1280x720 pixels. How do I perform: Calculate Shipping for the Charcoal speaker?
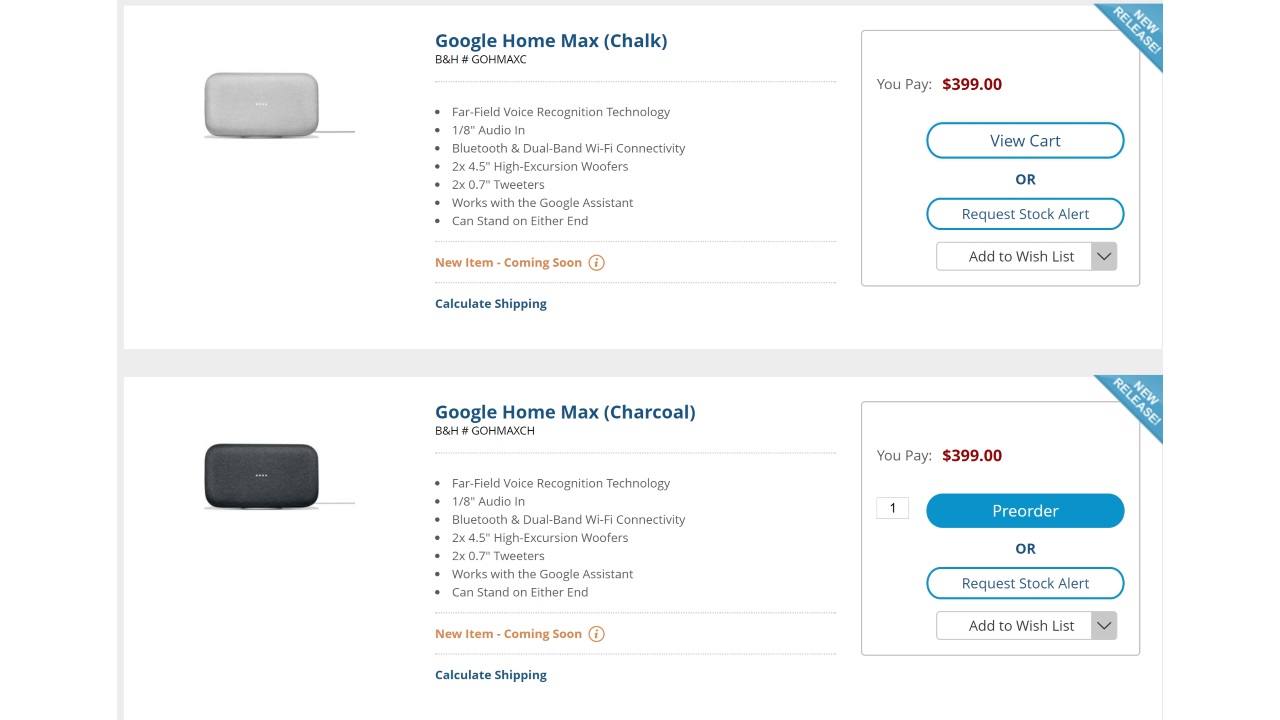pyautogui.click(x=491, y=675)
